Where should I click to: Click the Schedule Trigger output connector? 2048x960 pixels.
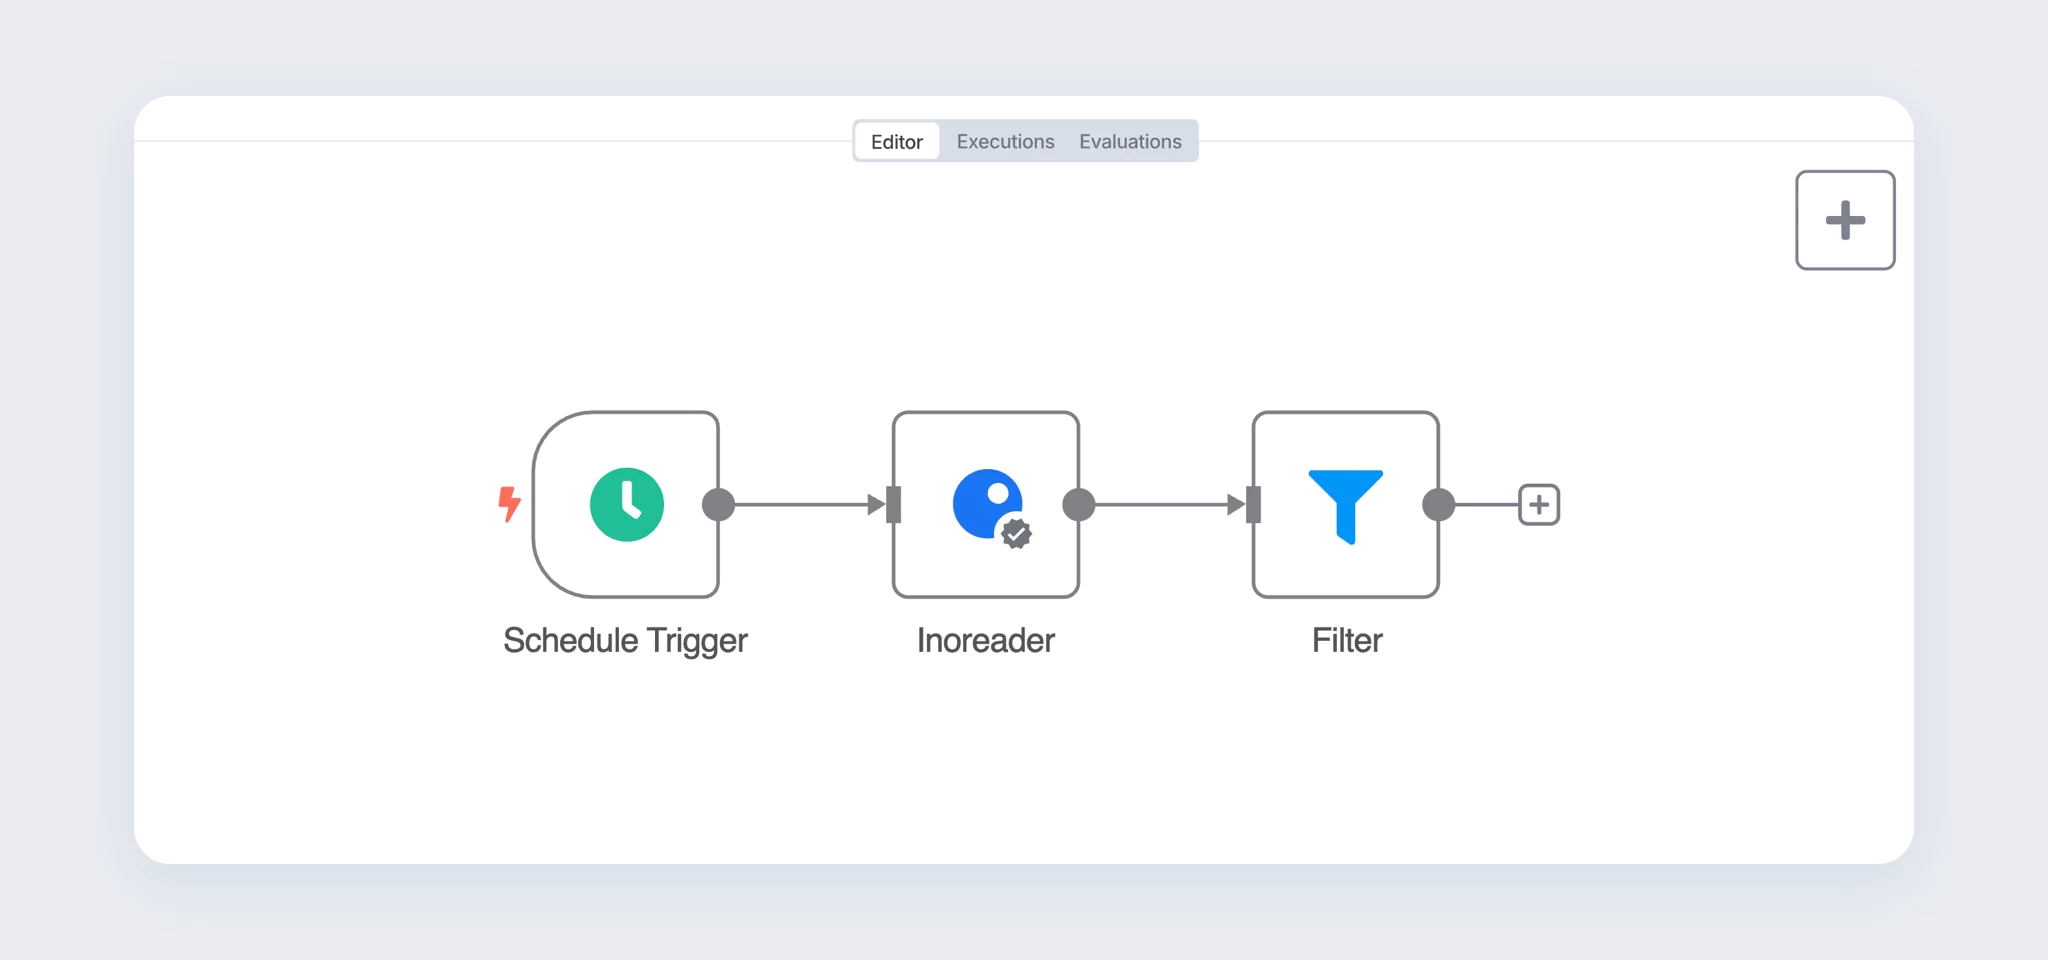(719, 505)
